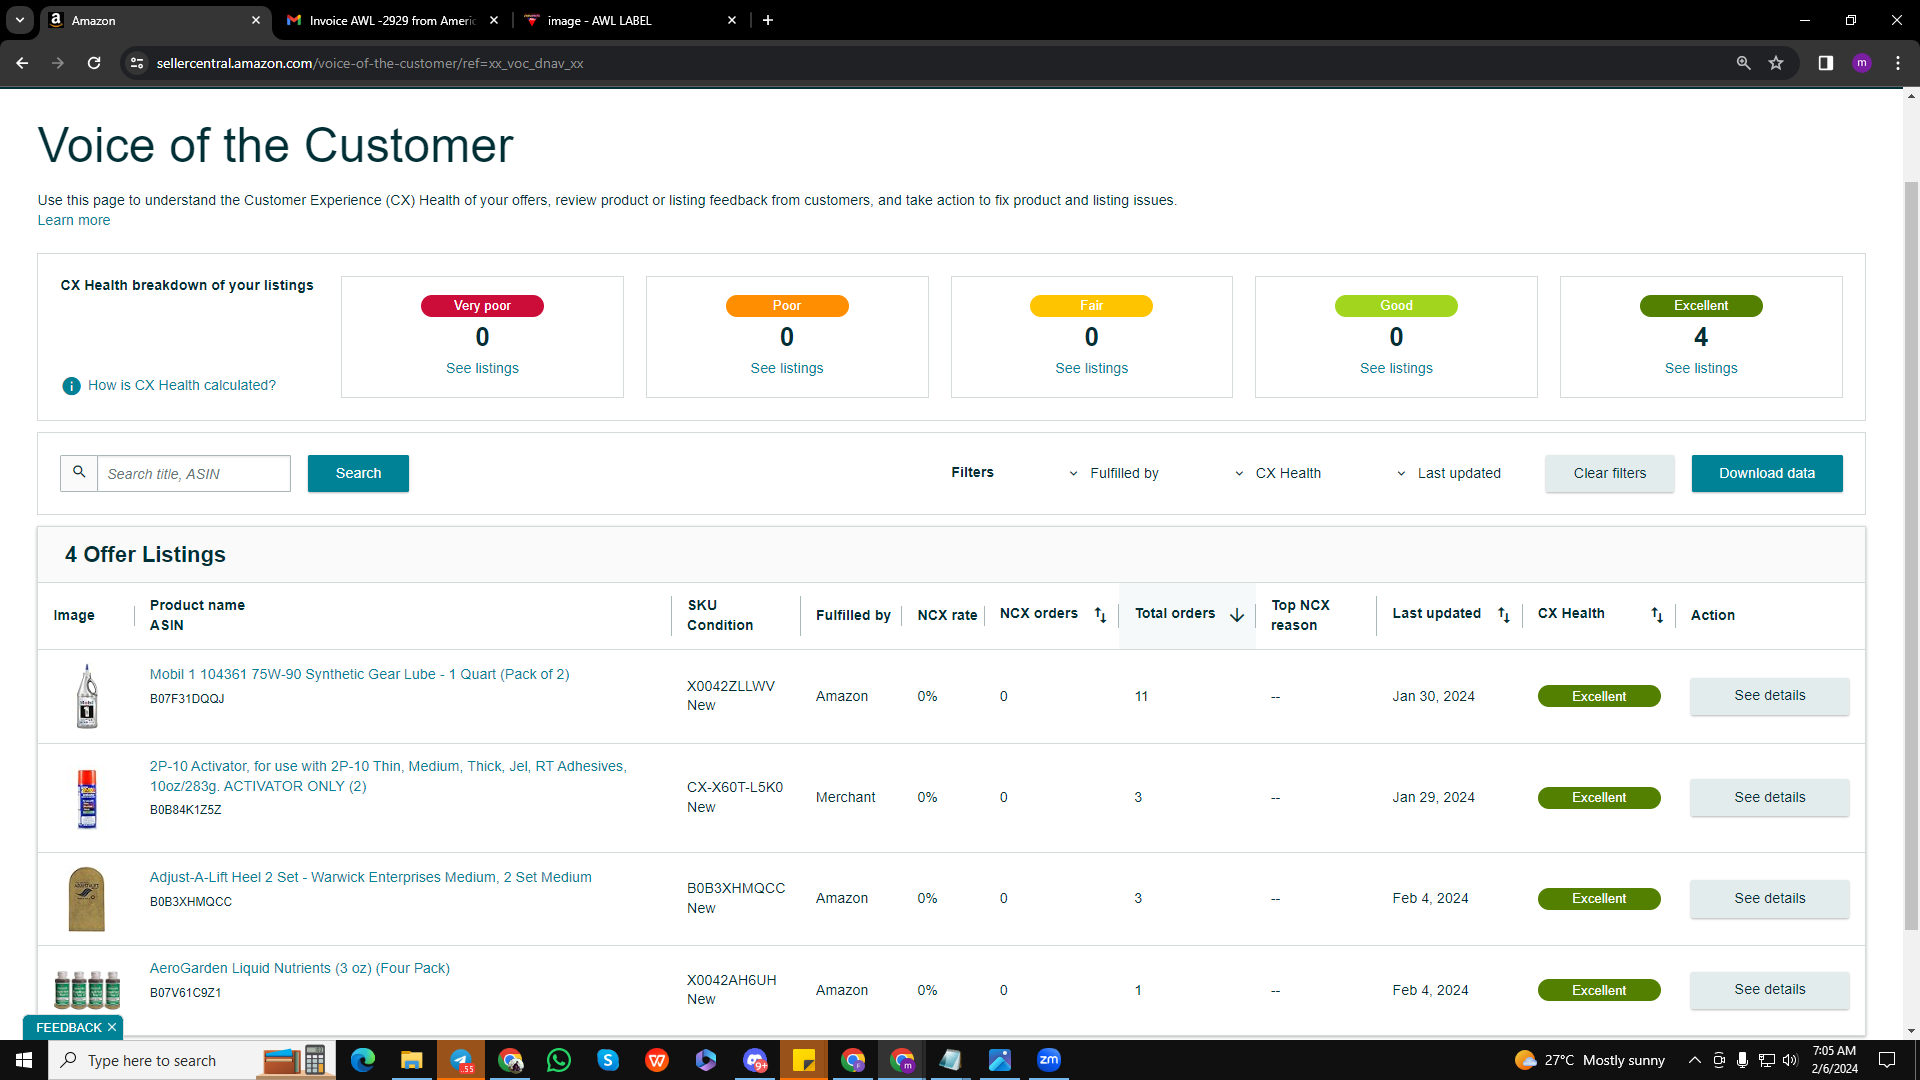
Task: Open the Learn more link
Action: click(74, 220)
